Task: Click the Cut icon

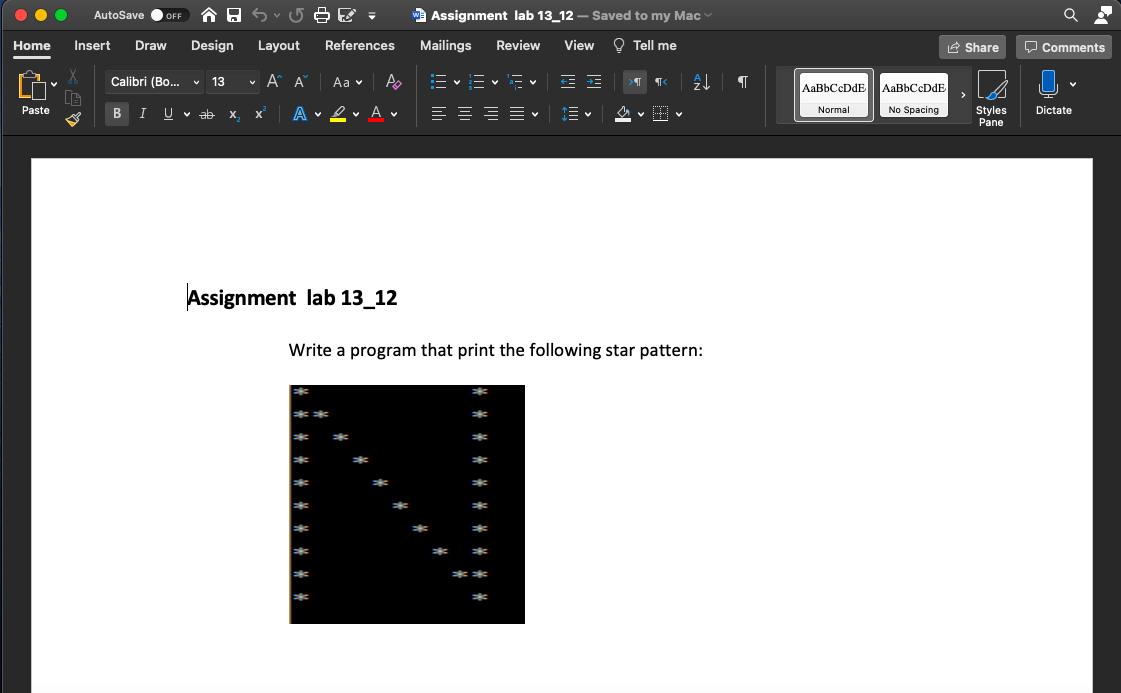Action: 72,78
